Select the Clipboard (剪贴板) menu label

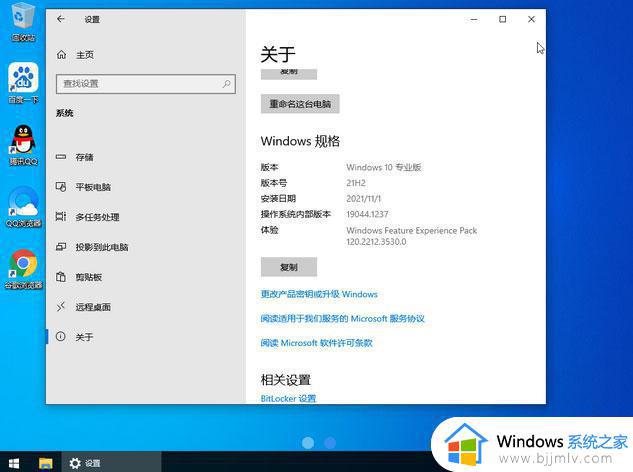pyautogui.click(x=89, y=277)
